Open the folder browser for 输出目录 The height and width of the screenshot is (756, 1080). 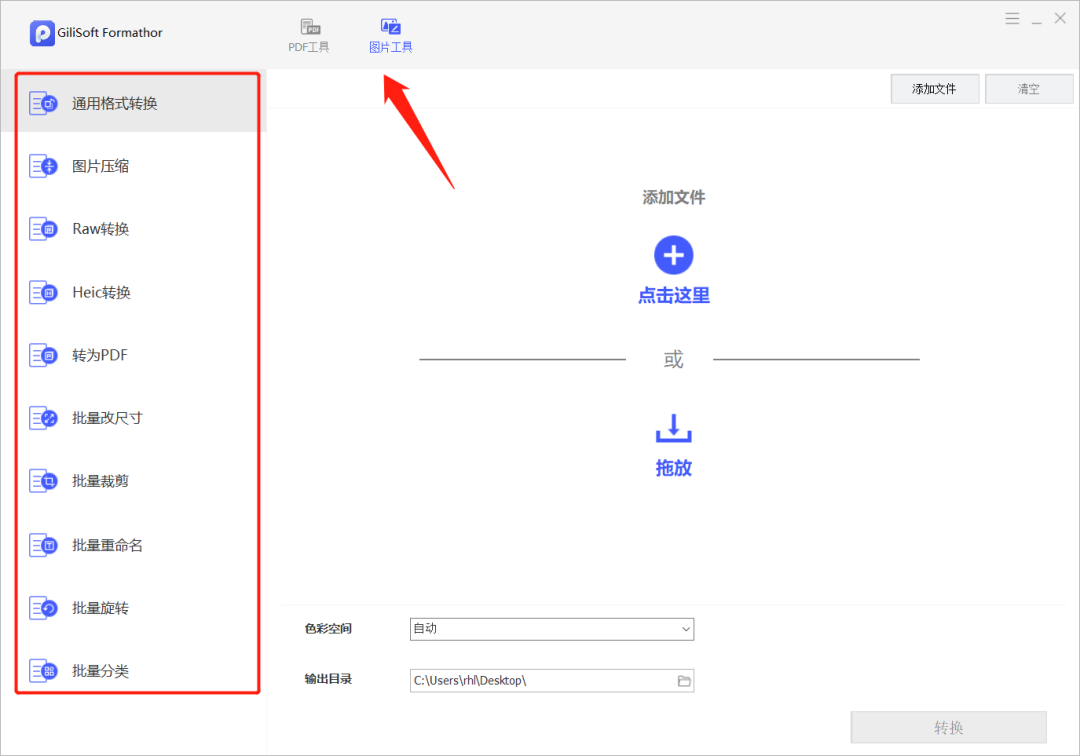(684, 680)
